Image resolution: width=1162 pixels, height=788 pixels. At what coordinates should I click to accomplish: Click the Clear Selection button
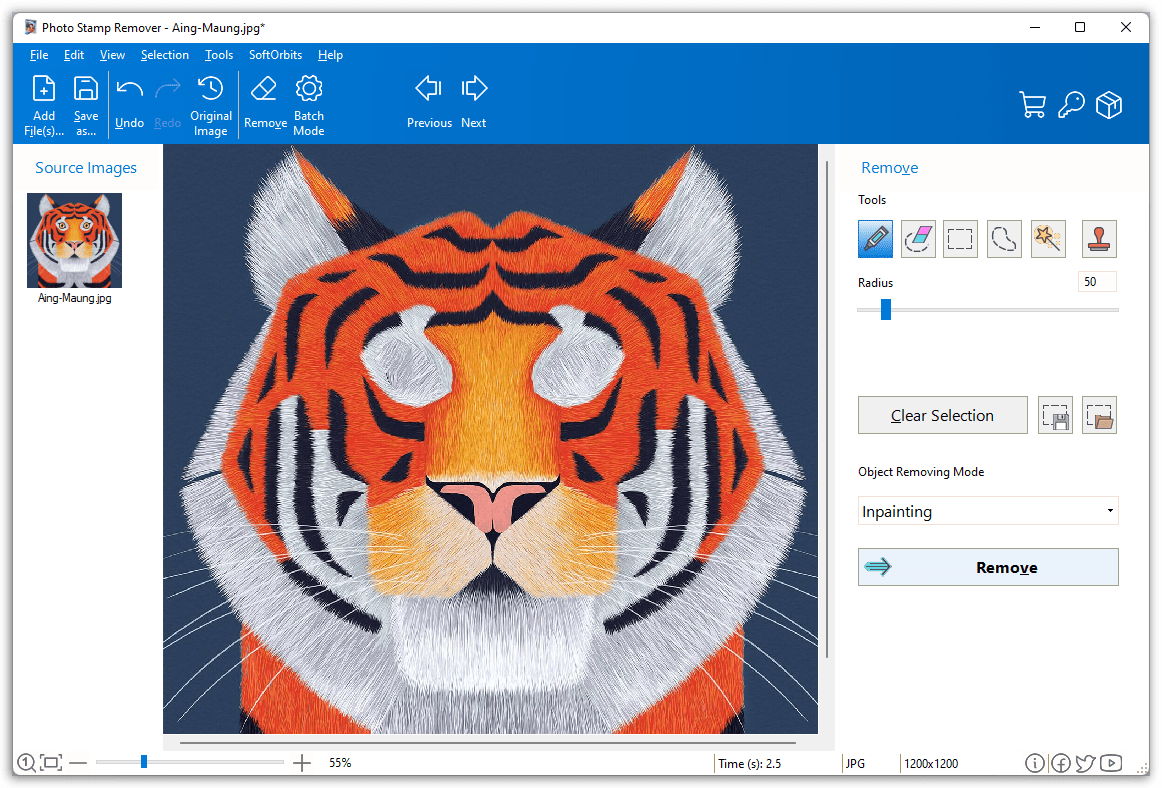click(x=943, y=415)
